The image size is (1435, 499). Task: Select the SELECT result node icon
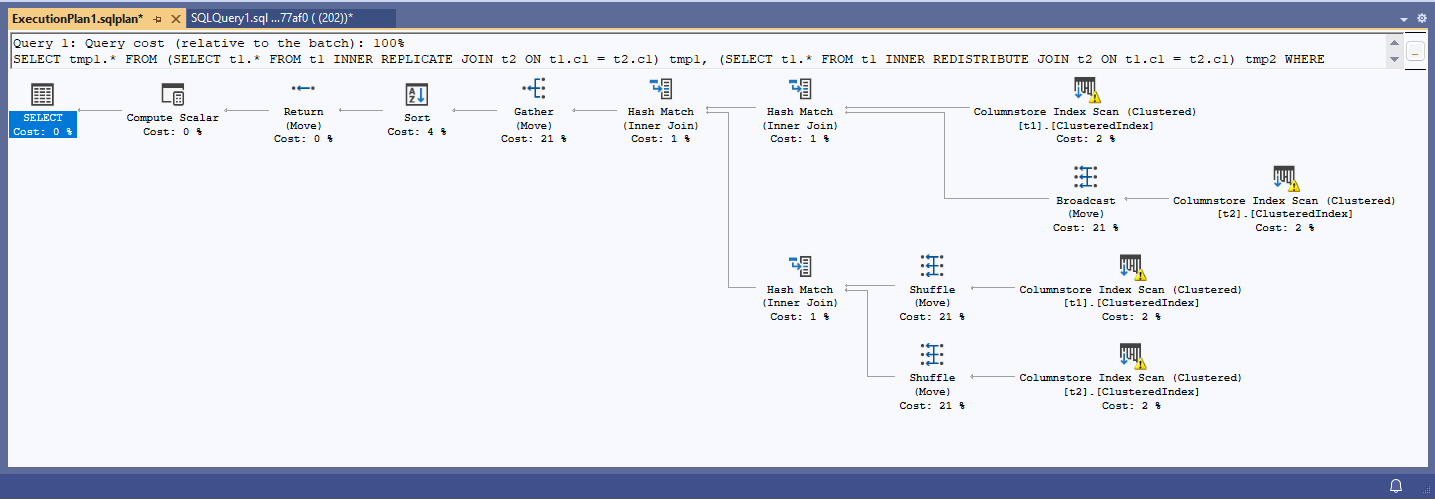point(42,95)
